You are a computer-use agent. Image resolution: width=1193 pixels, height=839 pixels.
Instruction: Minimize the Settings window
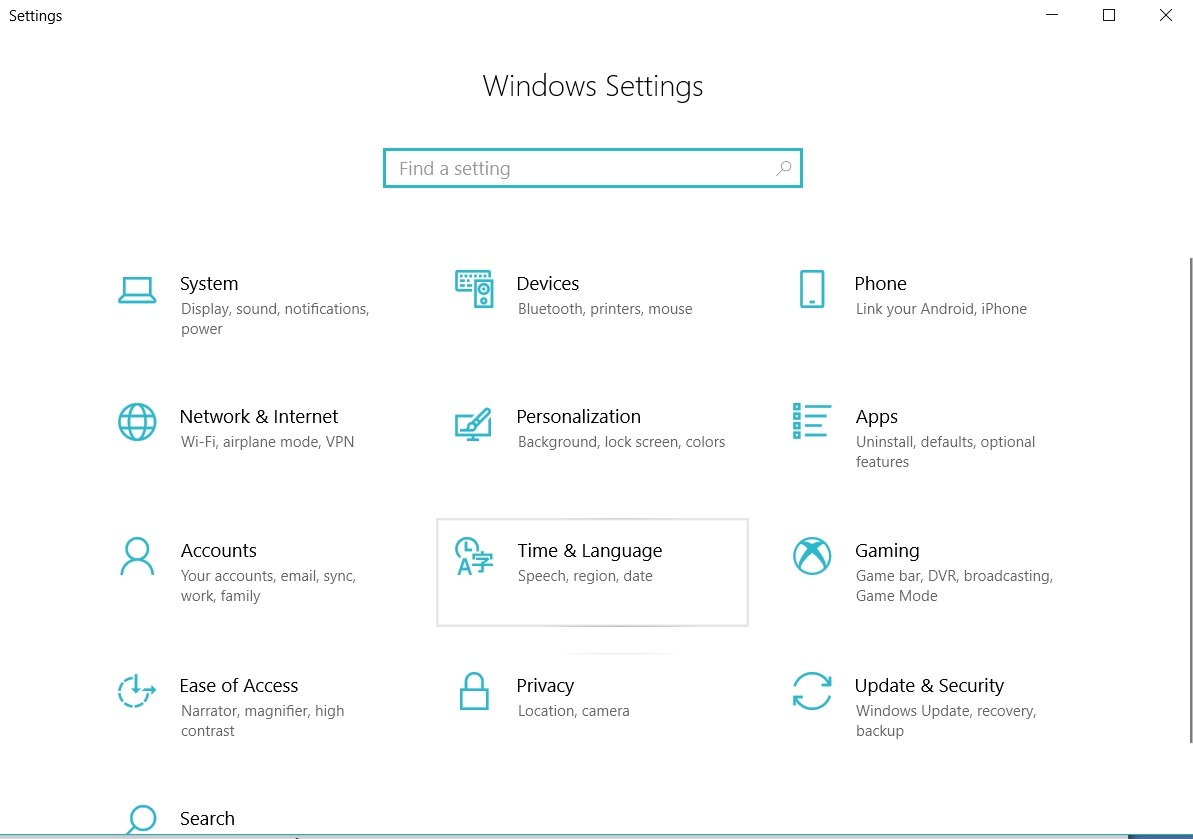tap(1051, 15)
